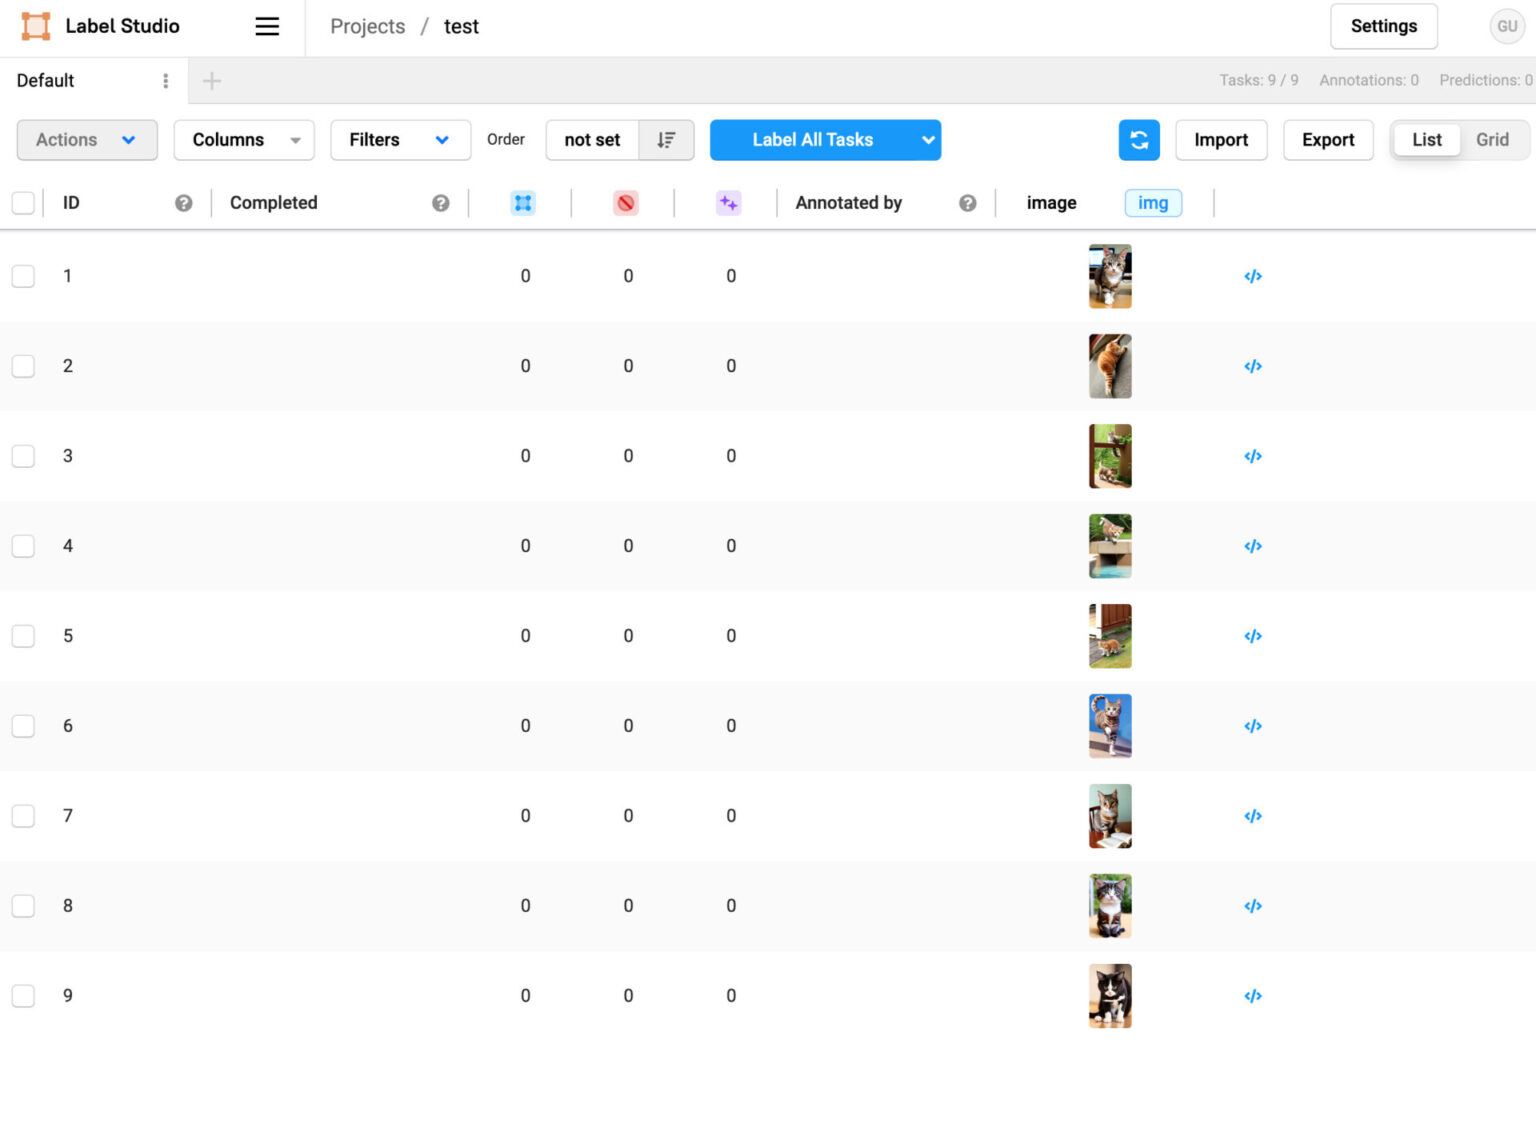Image resolution: width=1536 pixels, height=1140 pixels.
Task: Open the Columns dropdown
Action: point(244,140)
